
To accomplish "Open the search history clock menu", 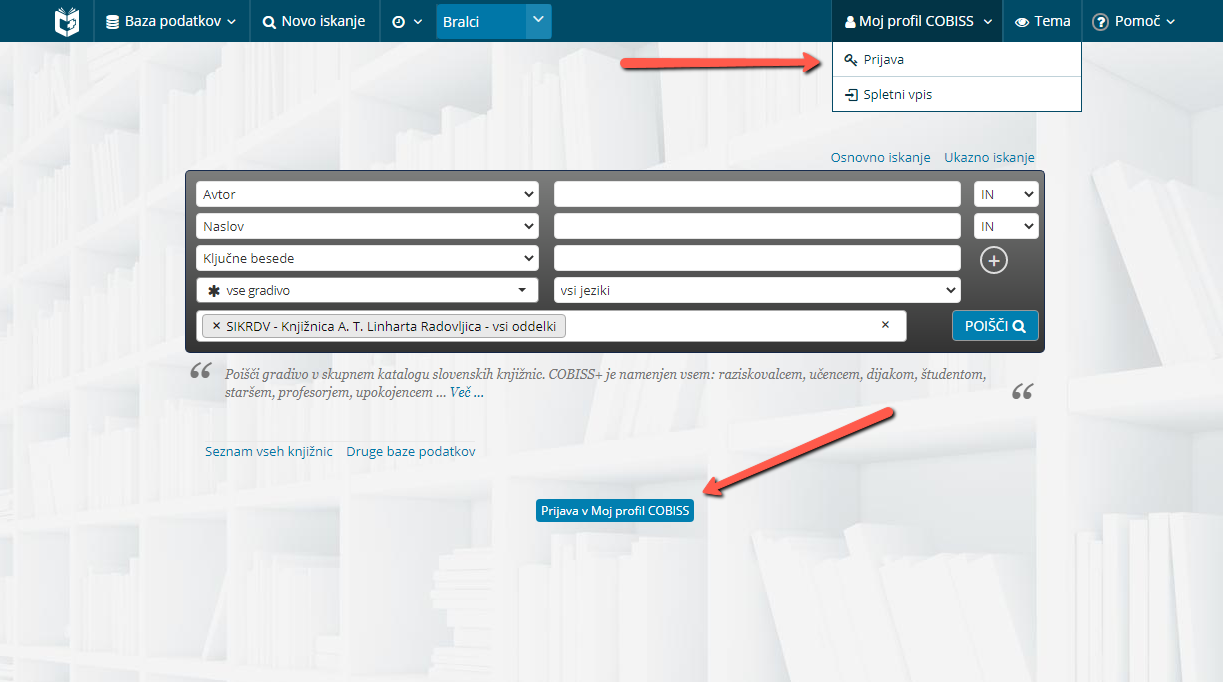I will (407, 21).
